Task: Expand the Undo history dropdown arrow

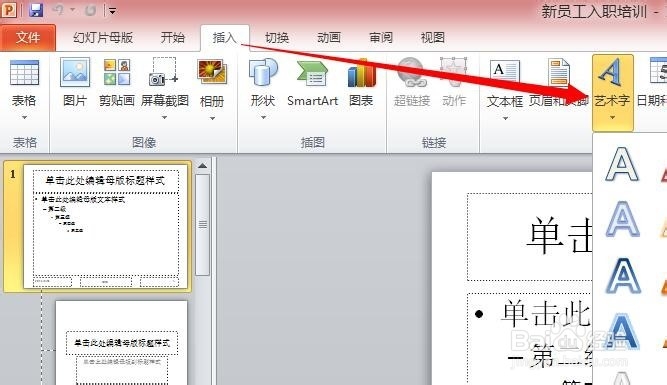Action: 72,10
